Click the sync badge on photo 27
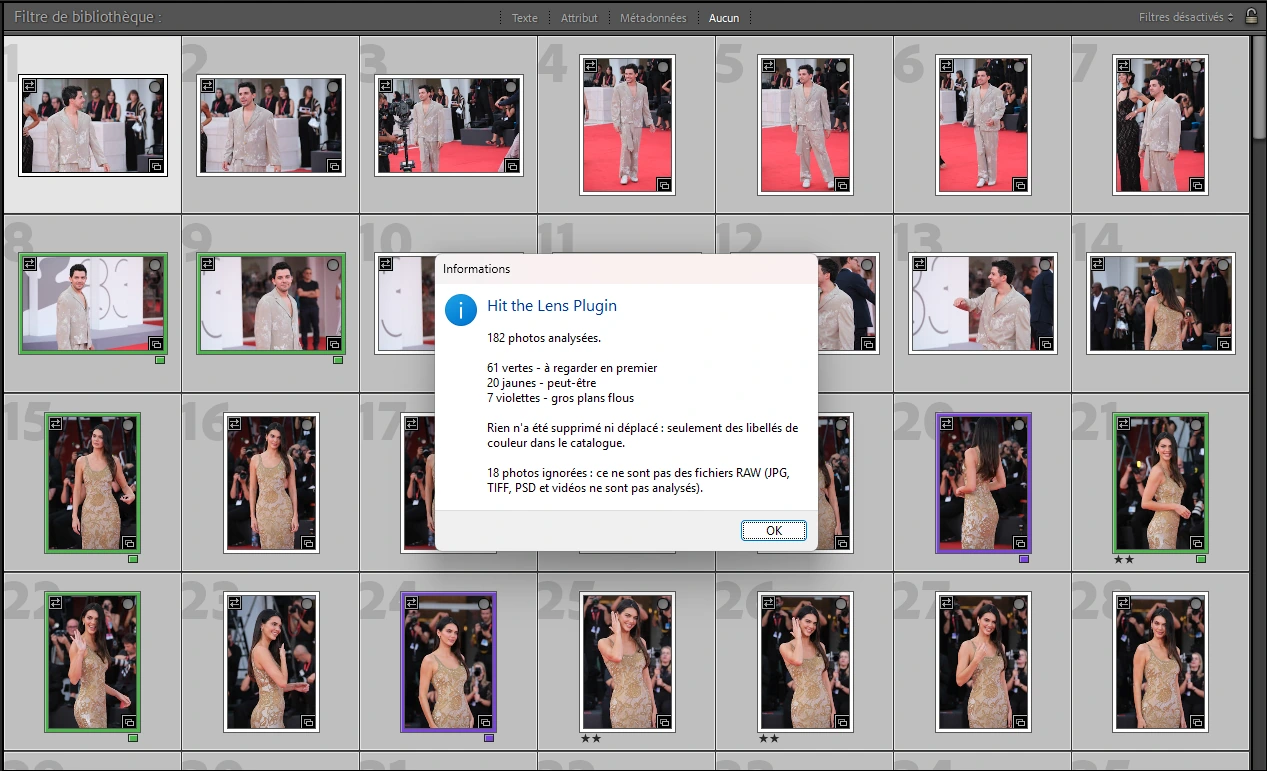This screenshot has width=1267, height=771. click(x=947, y=603)
